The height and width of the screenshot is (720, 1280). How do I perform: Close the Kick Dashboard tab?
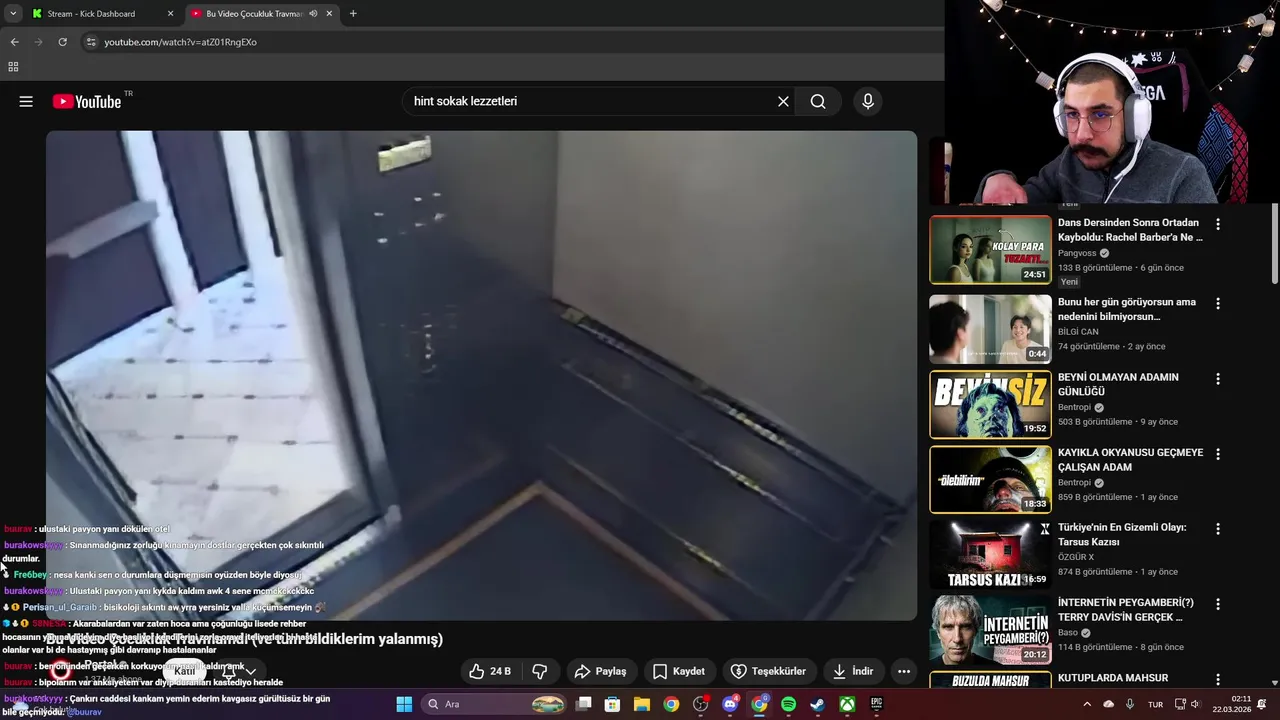point(170,14)
